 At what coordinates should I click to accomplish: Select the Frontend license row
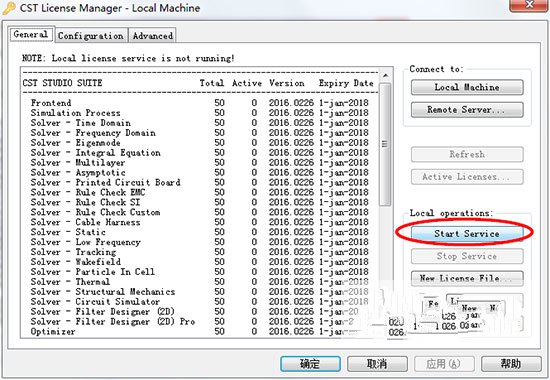(x=199, y=103)
